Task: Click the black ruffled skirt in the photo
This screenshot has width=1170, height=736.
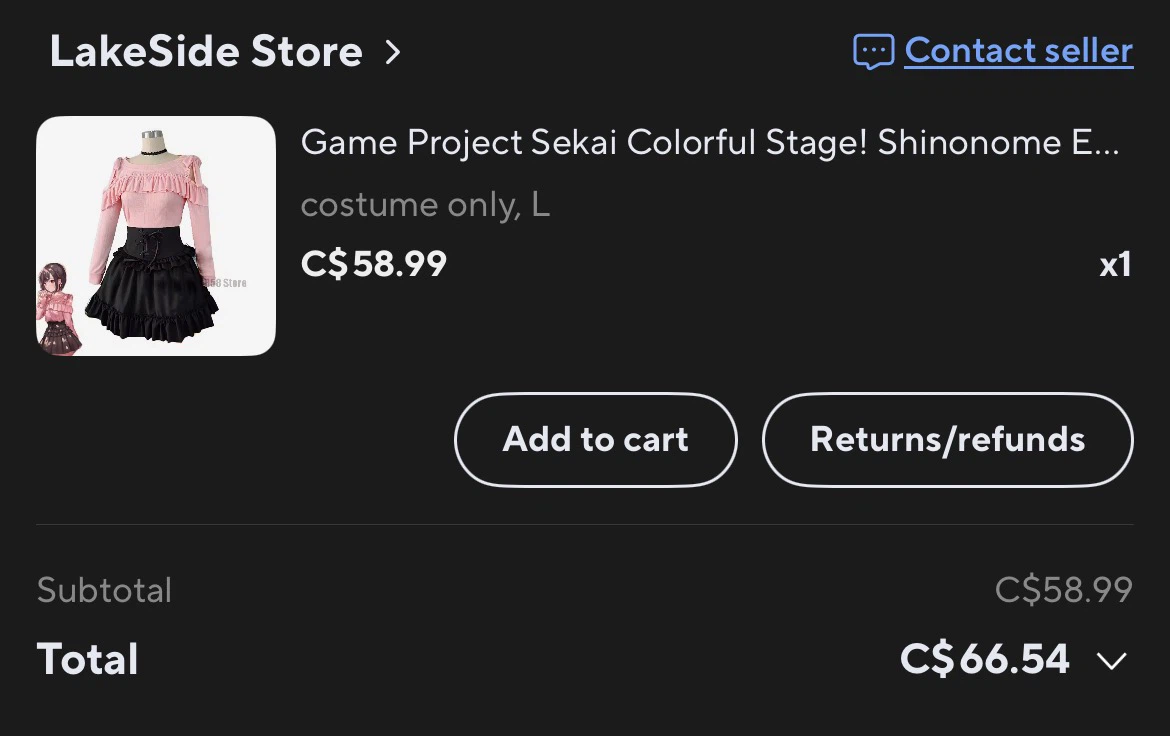Action: point(153,299)
